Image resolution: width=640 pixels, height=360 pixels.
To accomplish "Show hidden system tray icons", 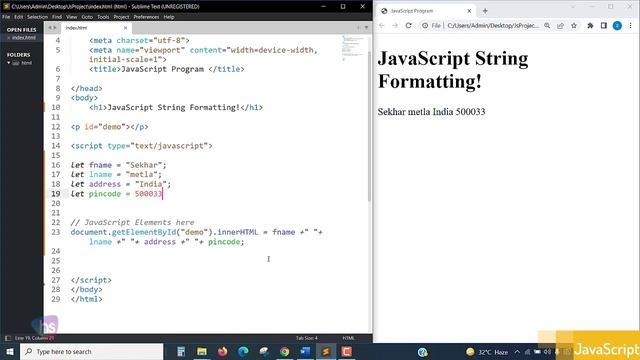I will (x=517, y=351).
